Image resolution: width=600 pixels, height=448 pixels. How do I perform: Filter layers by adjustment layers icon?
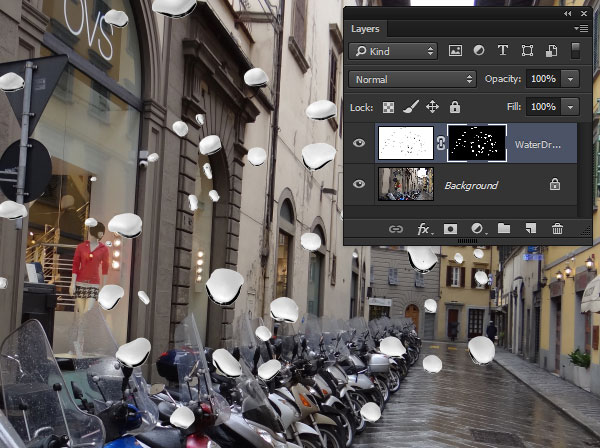click(478, 51)
